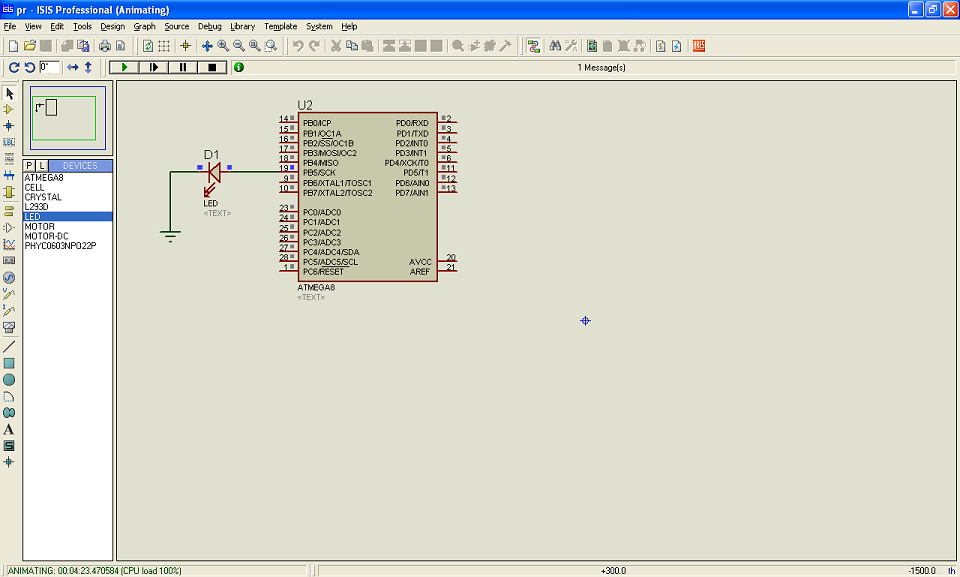Stop the running simulation
The height and width of the screenshot is (577, 960).
(212, 67)
